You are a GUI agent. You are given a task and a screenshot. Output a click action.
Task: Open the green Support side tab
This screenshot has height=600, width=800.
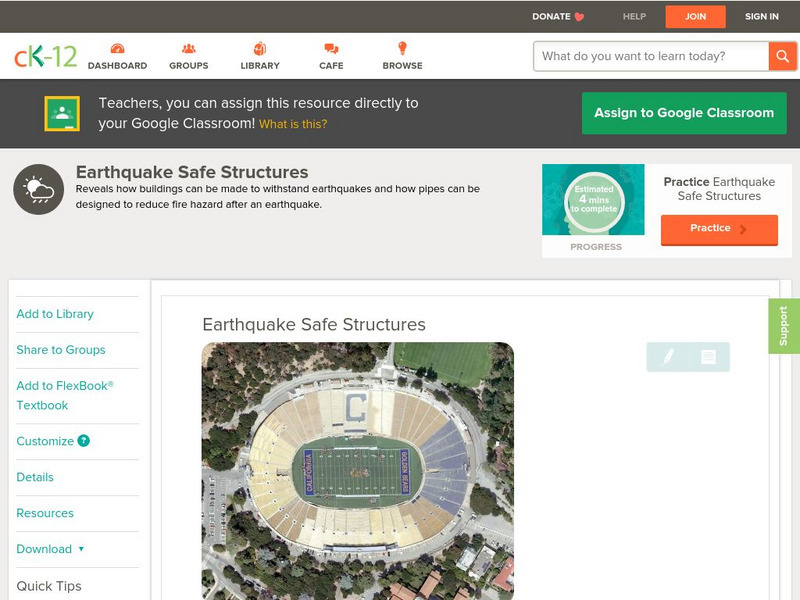click(784, 326)
